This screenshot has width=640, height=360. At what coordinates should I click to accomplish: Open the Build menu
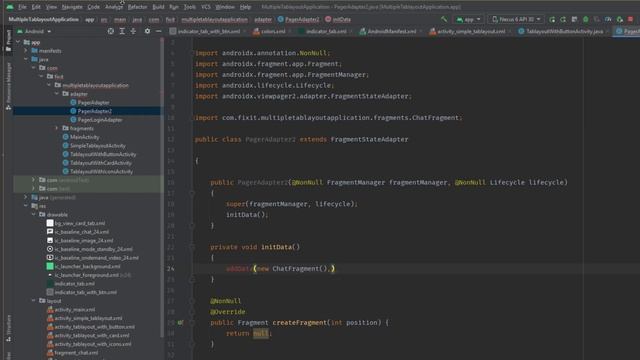point(158,7)
